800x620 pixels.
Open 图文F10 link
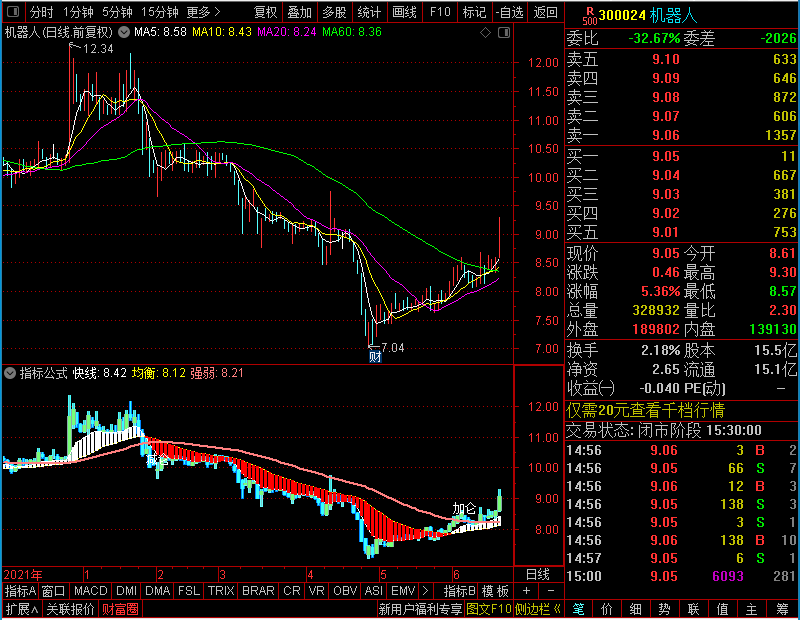coord(488,609)
